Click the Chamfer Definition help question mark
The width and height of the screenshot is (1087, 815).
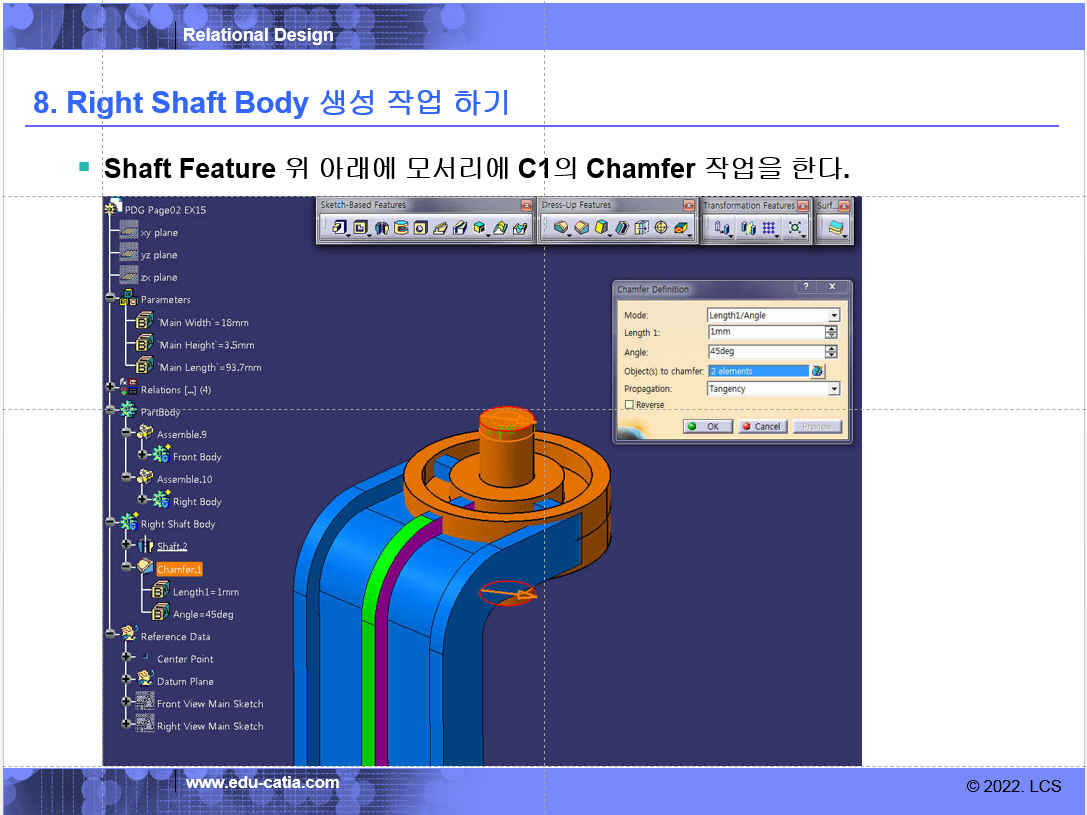point(806,288)
